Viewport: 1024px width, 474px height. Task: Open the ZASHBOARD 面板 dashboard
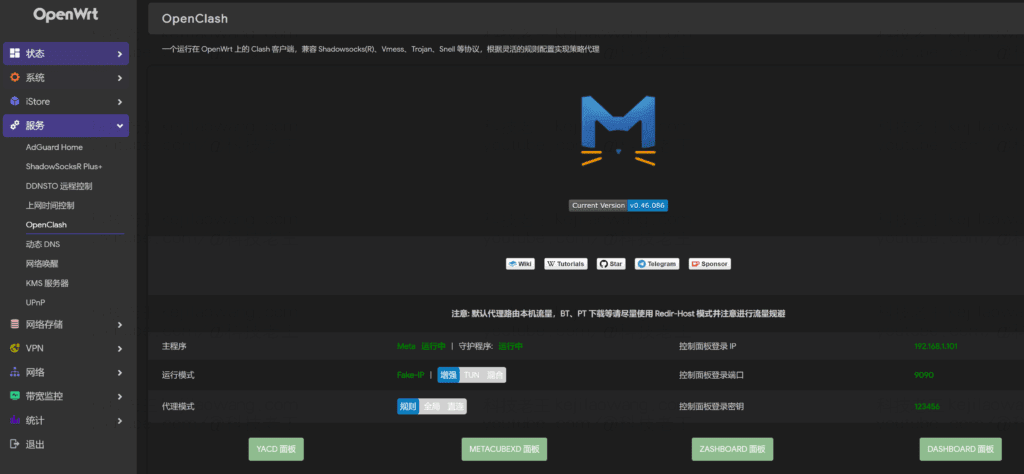pos(733,449)
